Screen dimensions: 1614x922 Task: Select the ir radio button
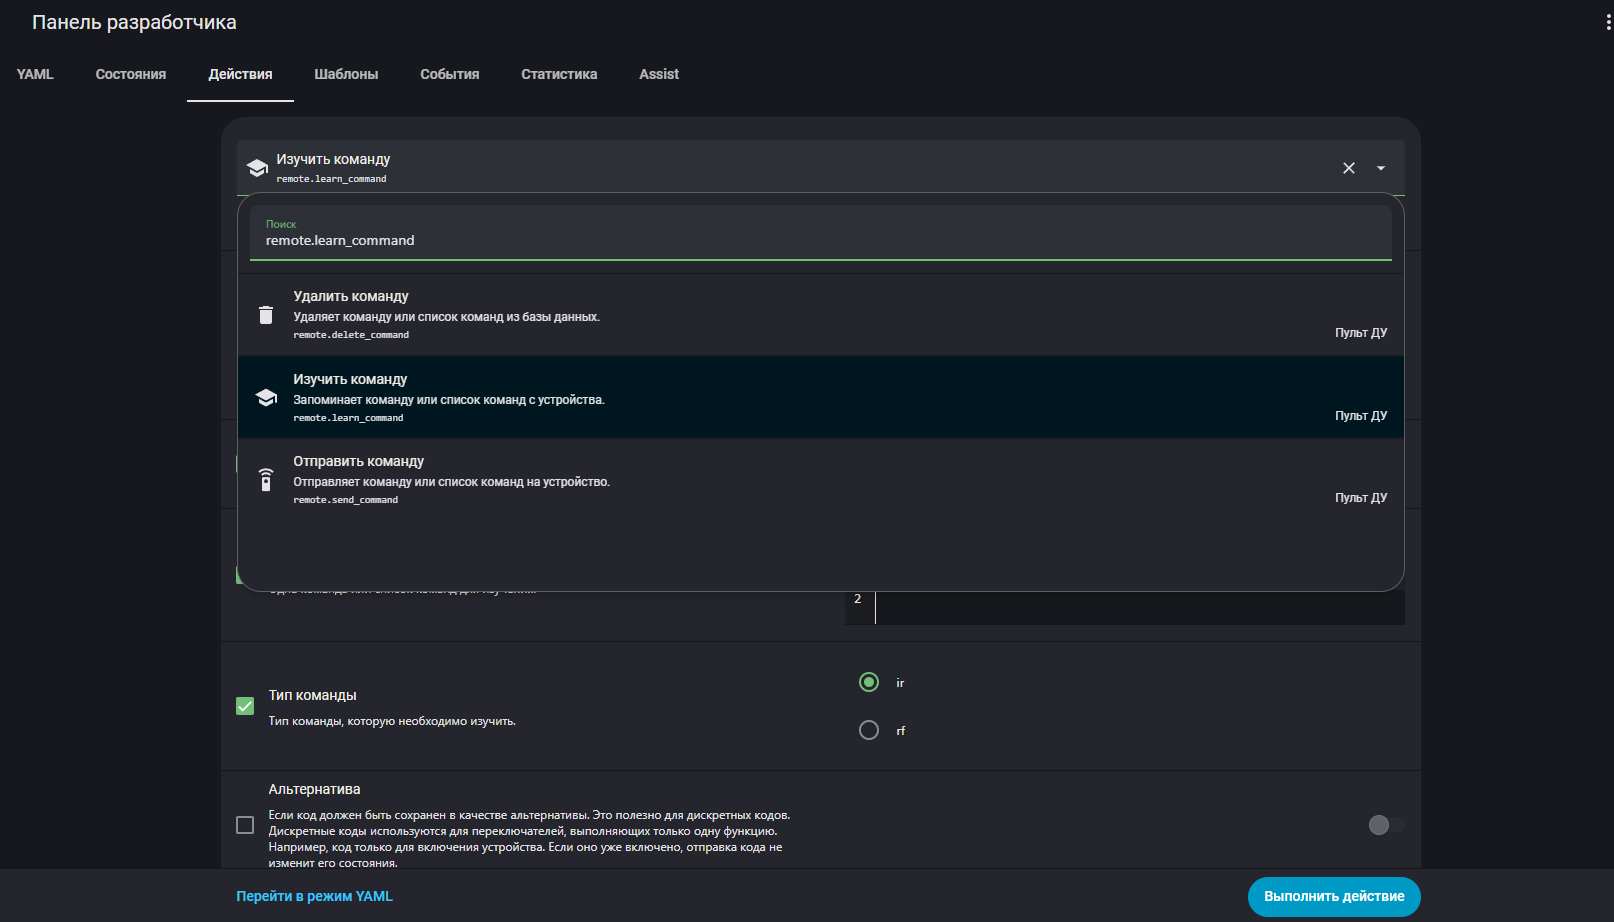coord(869,682)
